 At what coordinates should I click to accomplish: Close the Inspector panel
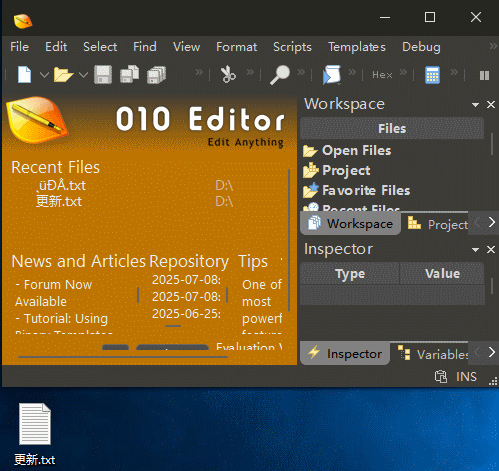coord(491,249)
